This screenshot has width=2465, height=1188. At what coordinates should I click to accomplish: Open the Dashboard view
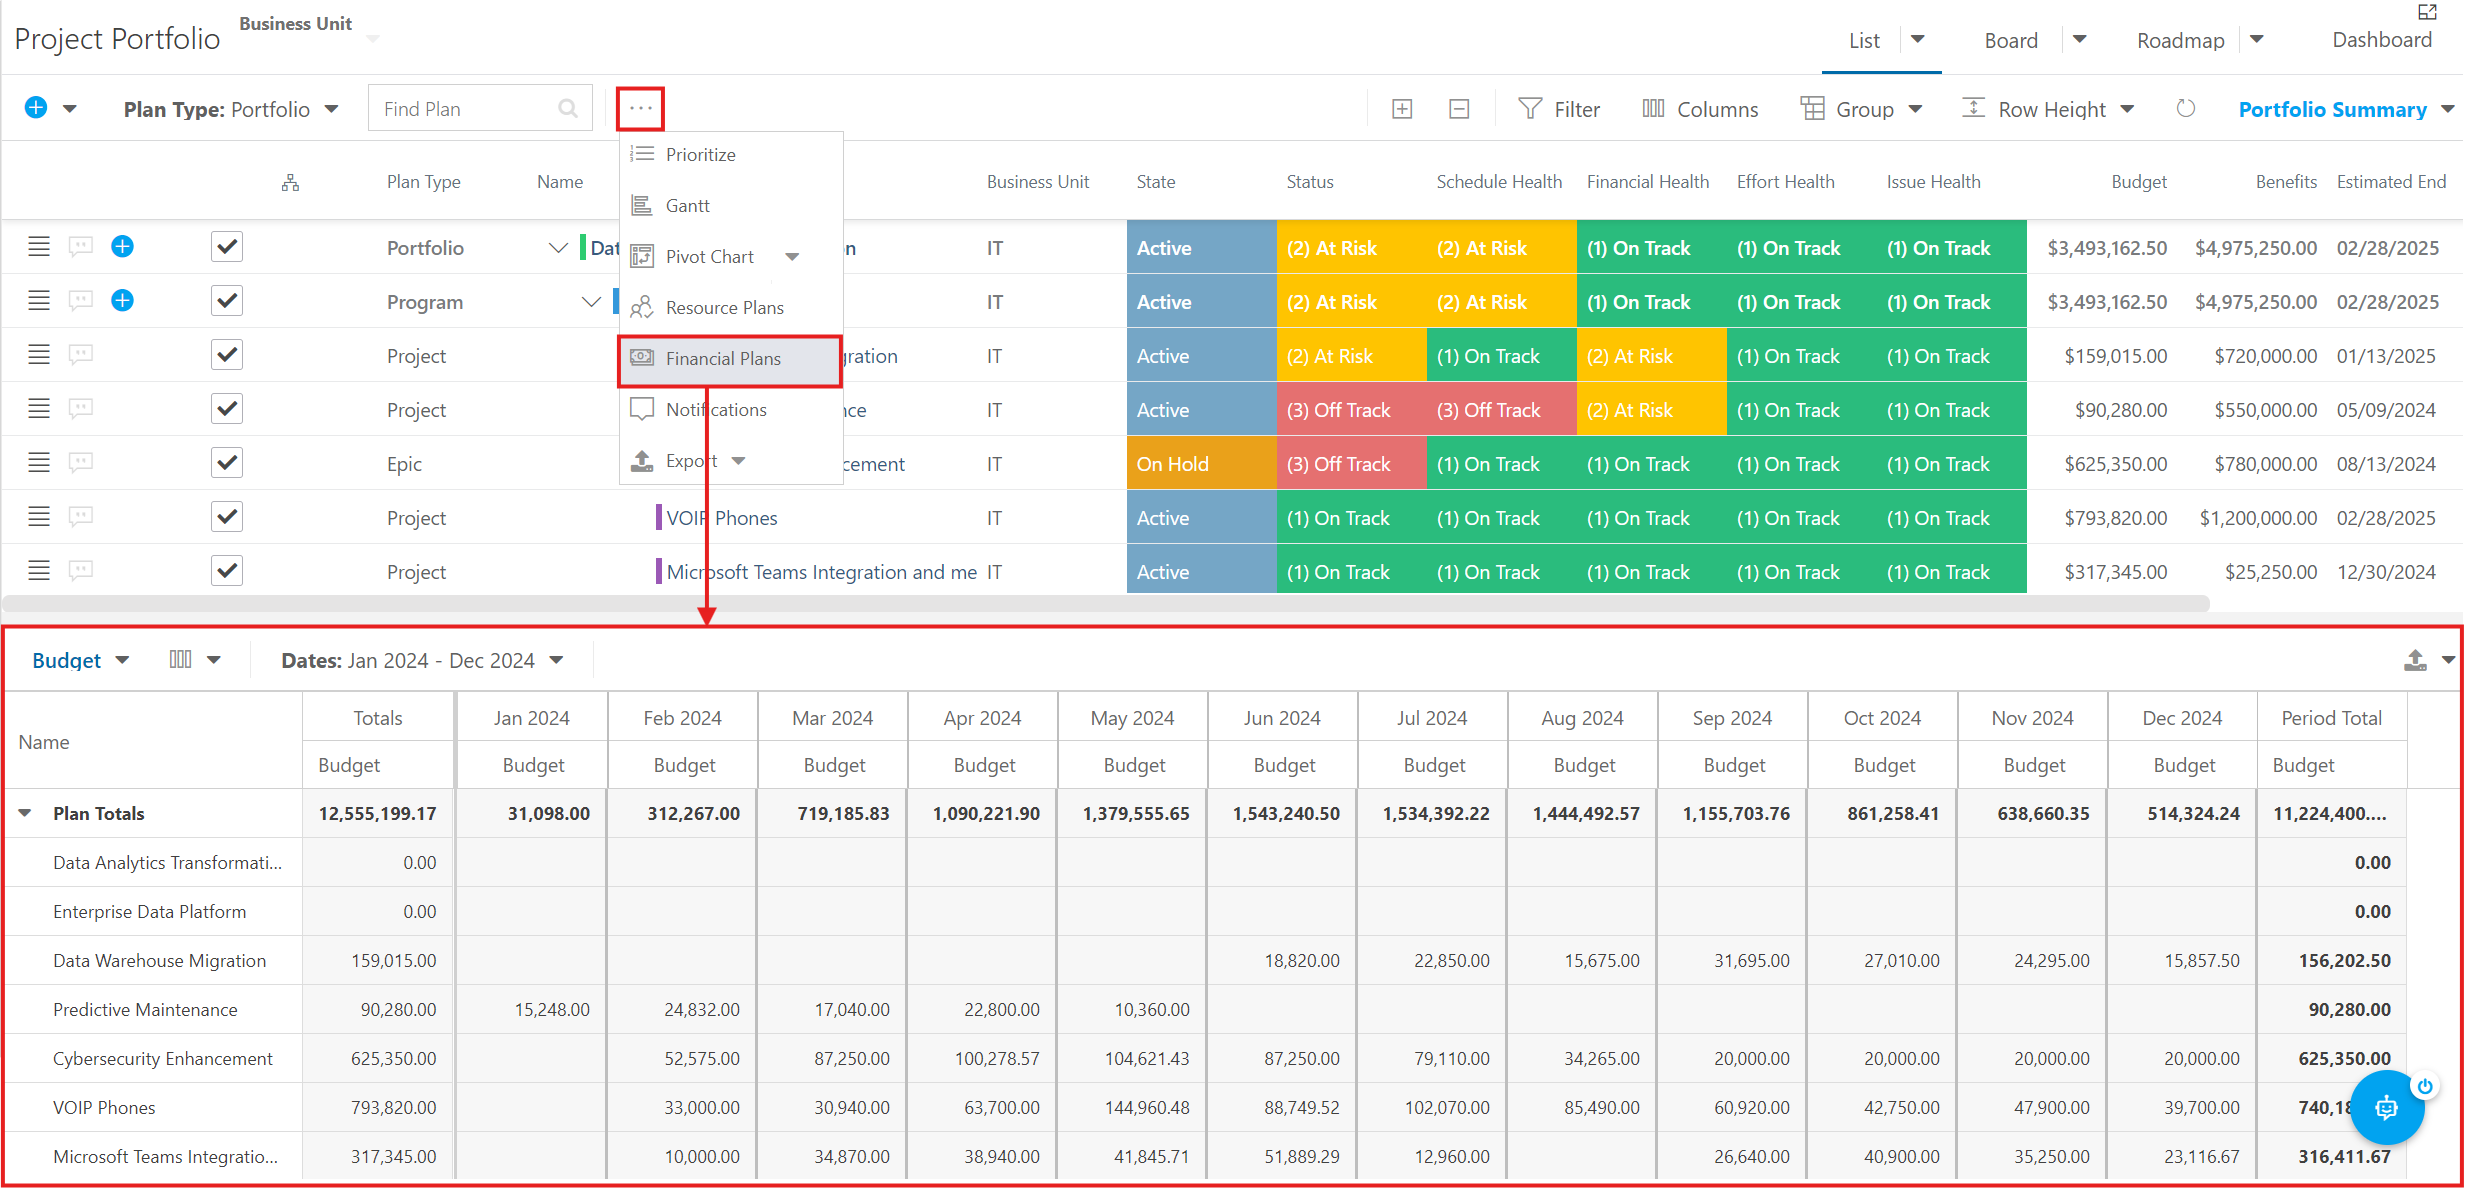click(2382, 39)
